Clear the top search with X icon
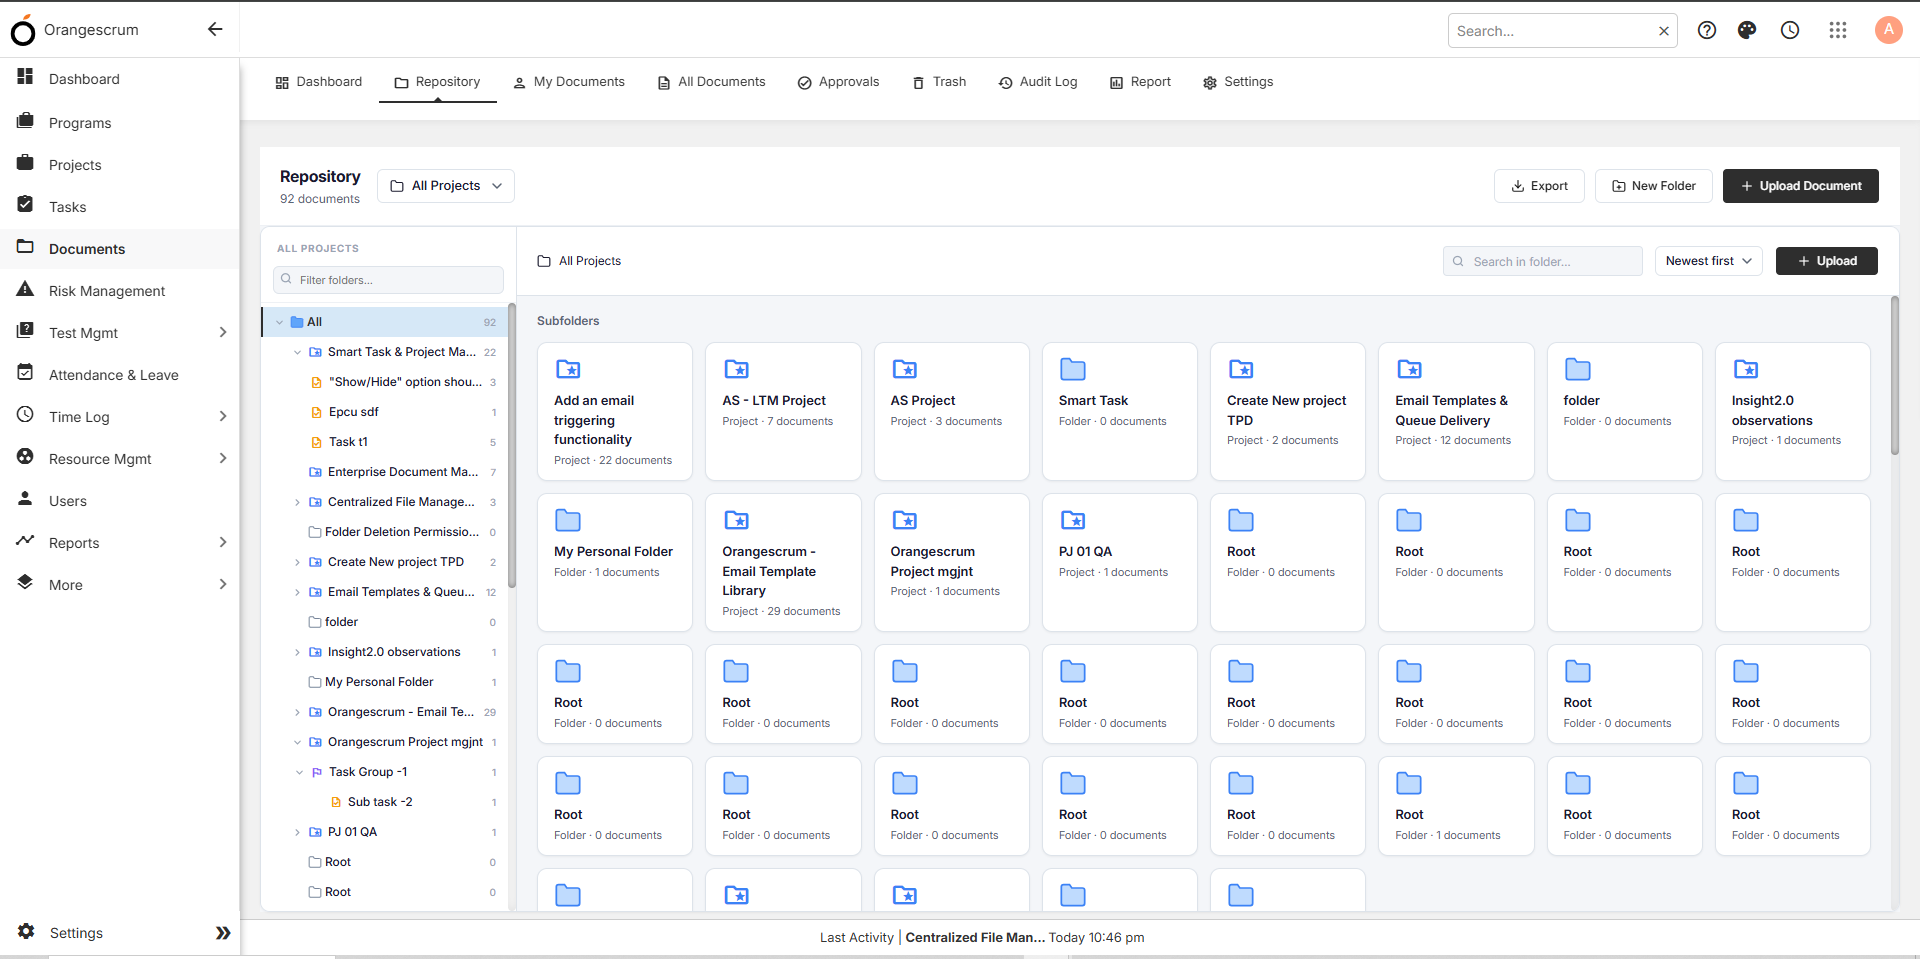The image size is (1920, 959). (1664, 31)
